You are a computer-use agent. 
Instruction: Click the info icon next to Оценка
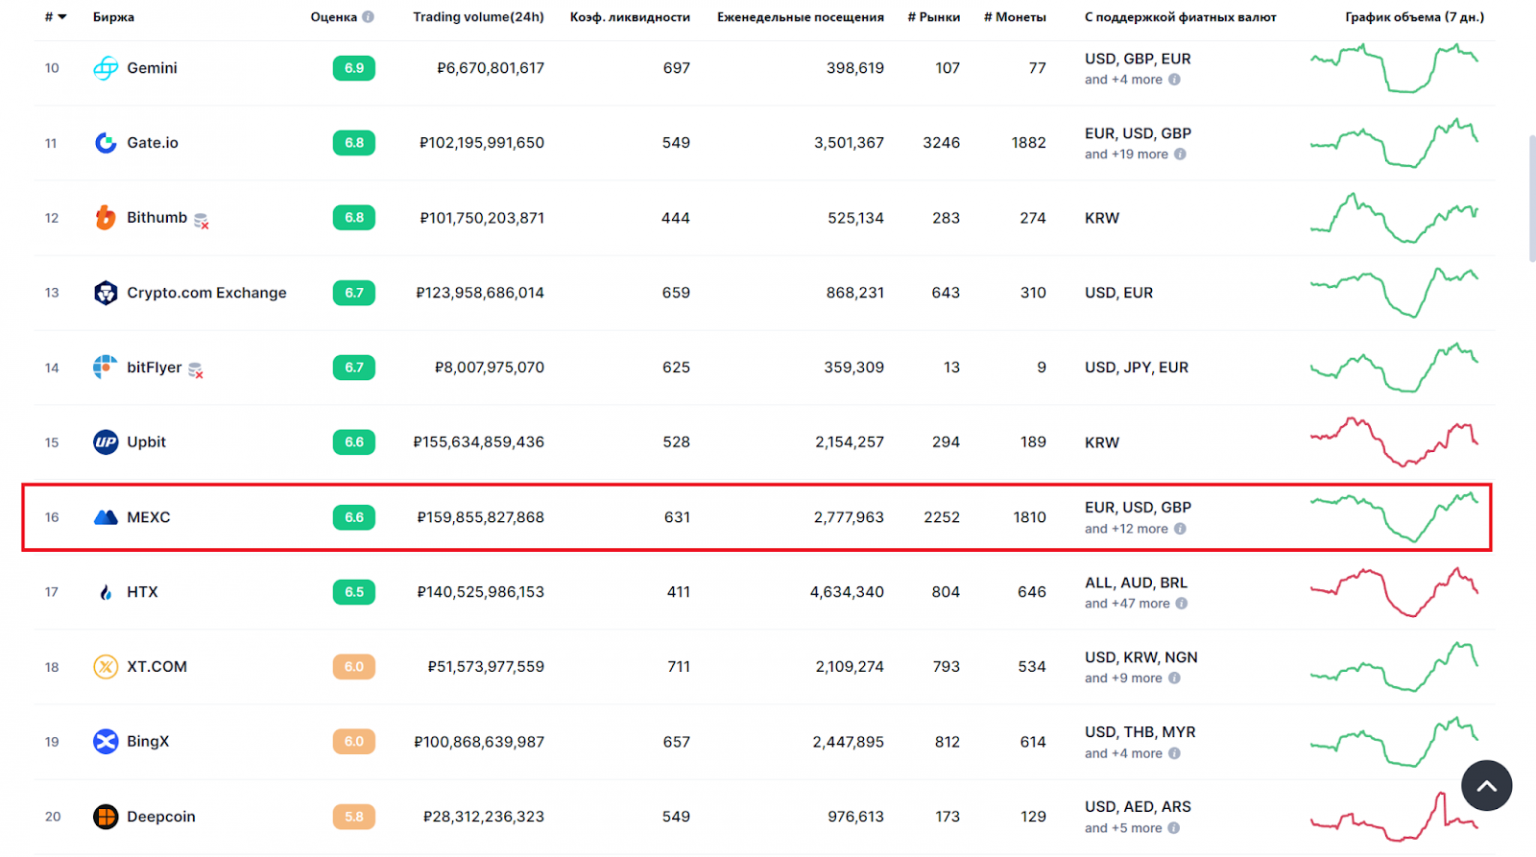tap(368, 17)
